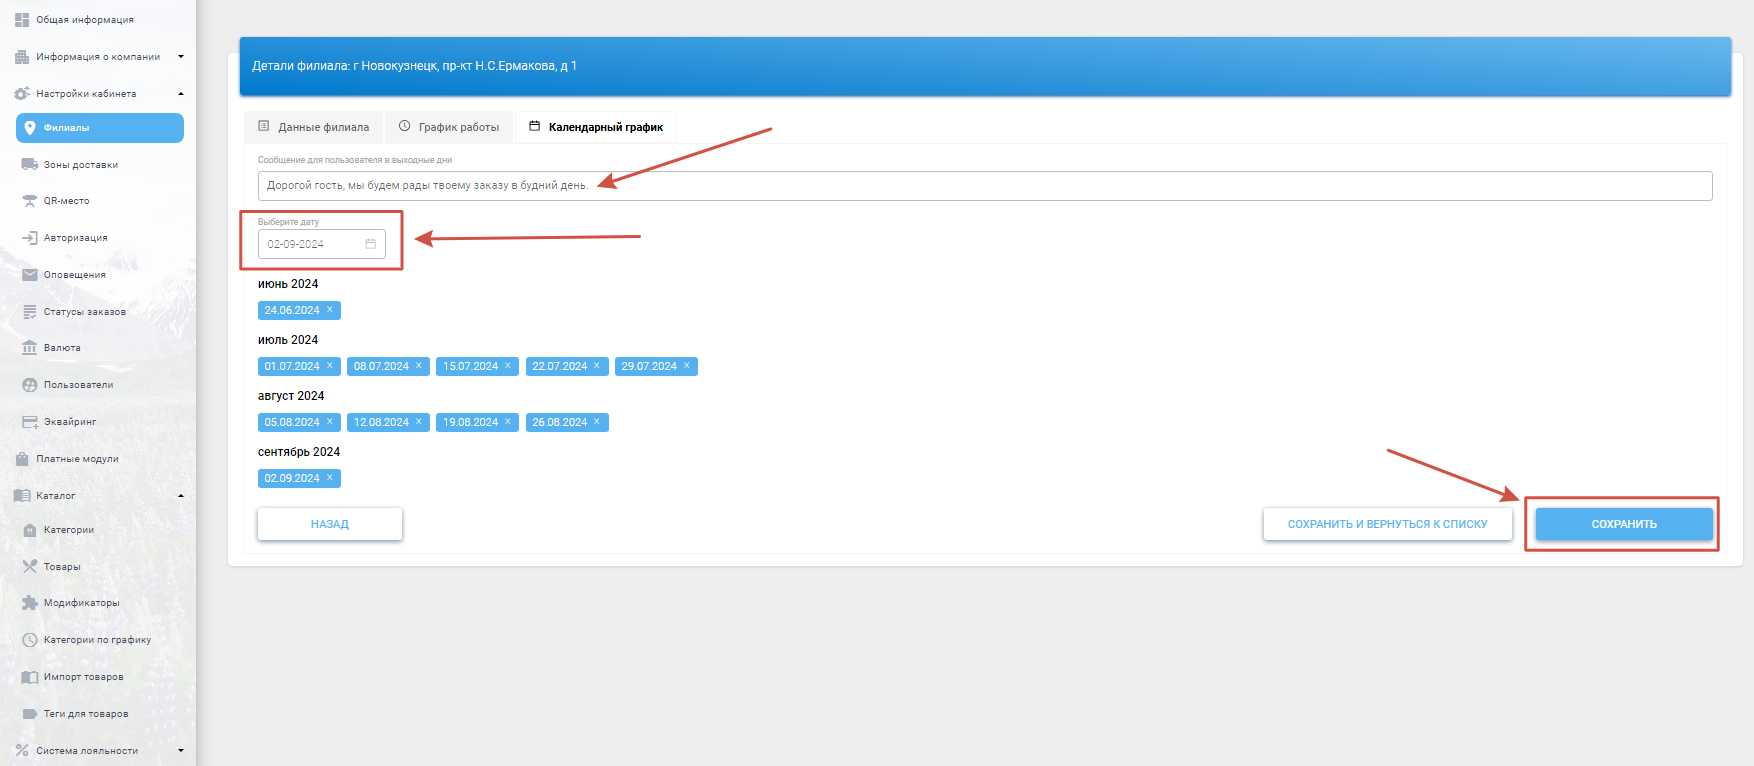This screenshot has width=1754, height=766.
Task: Click the Оповещения envelope icon
Action: [30, 275]
